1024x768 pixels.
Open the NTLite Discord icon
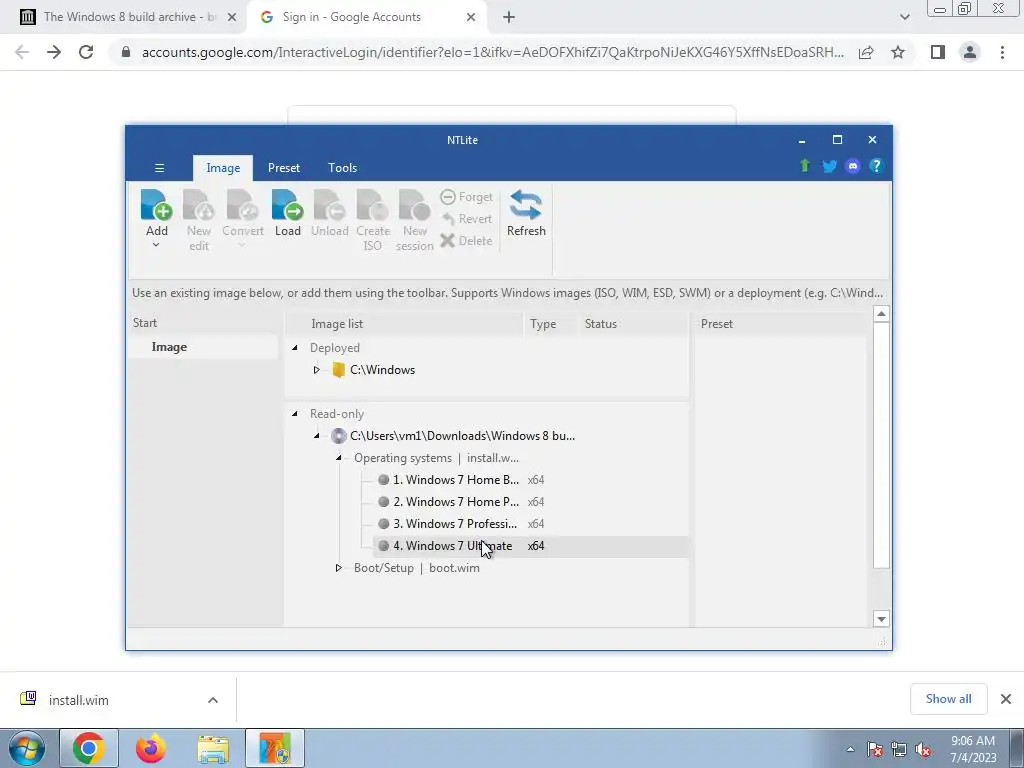coord(852,166)
